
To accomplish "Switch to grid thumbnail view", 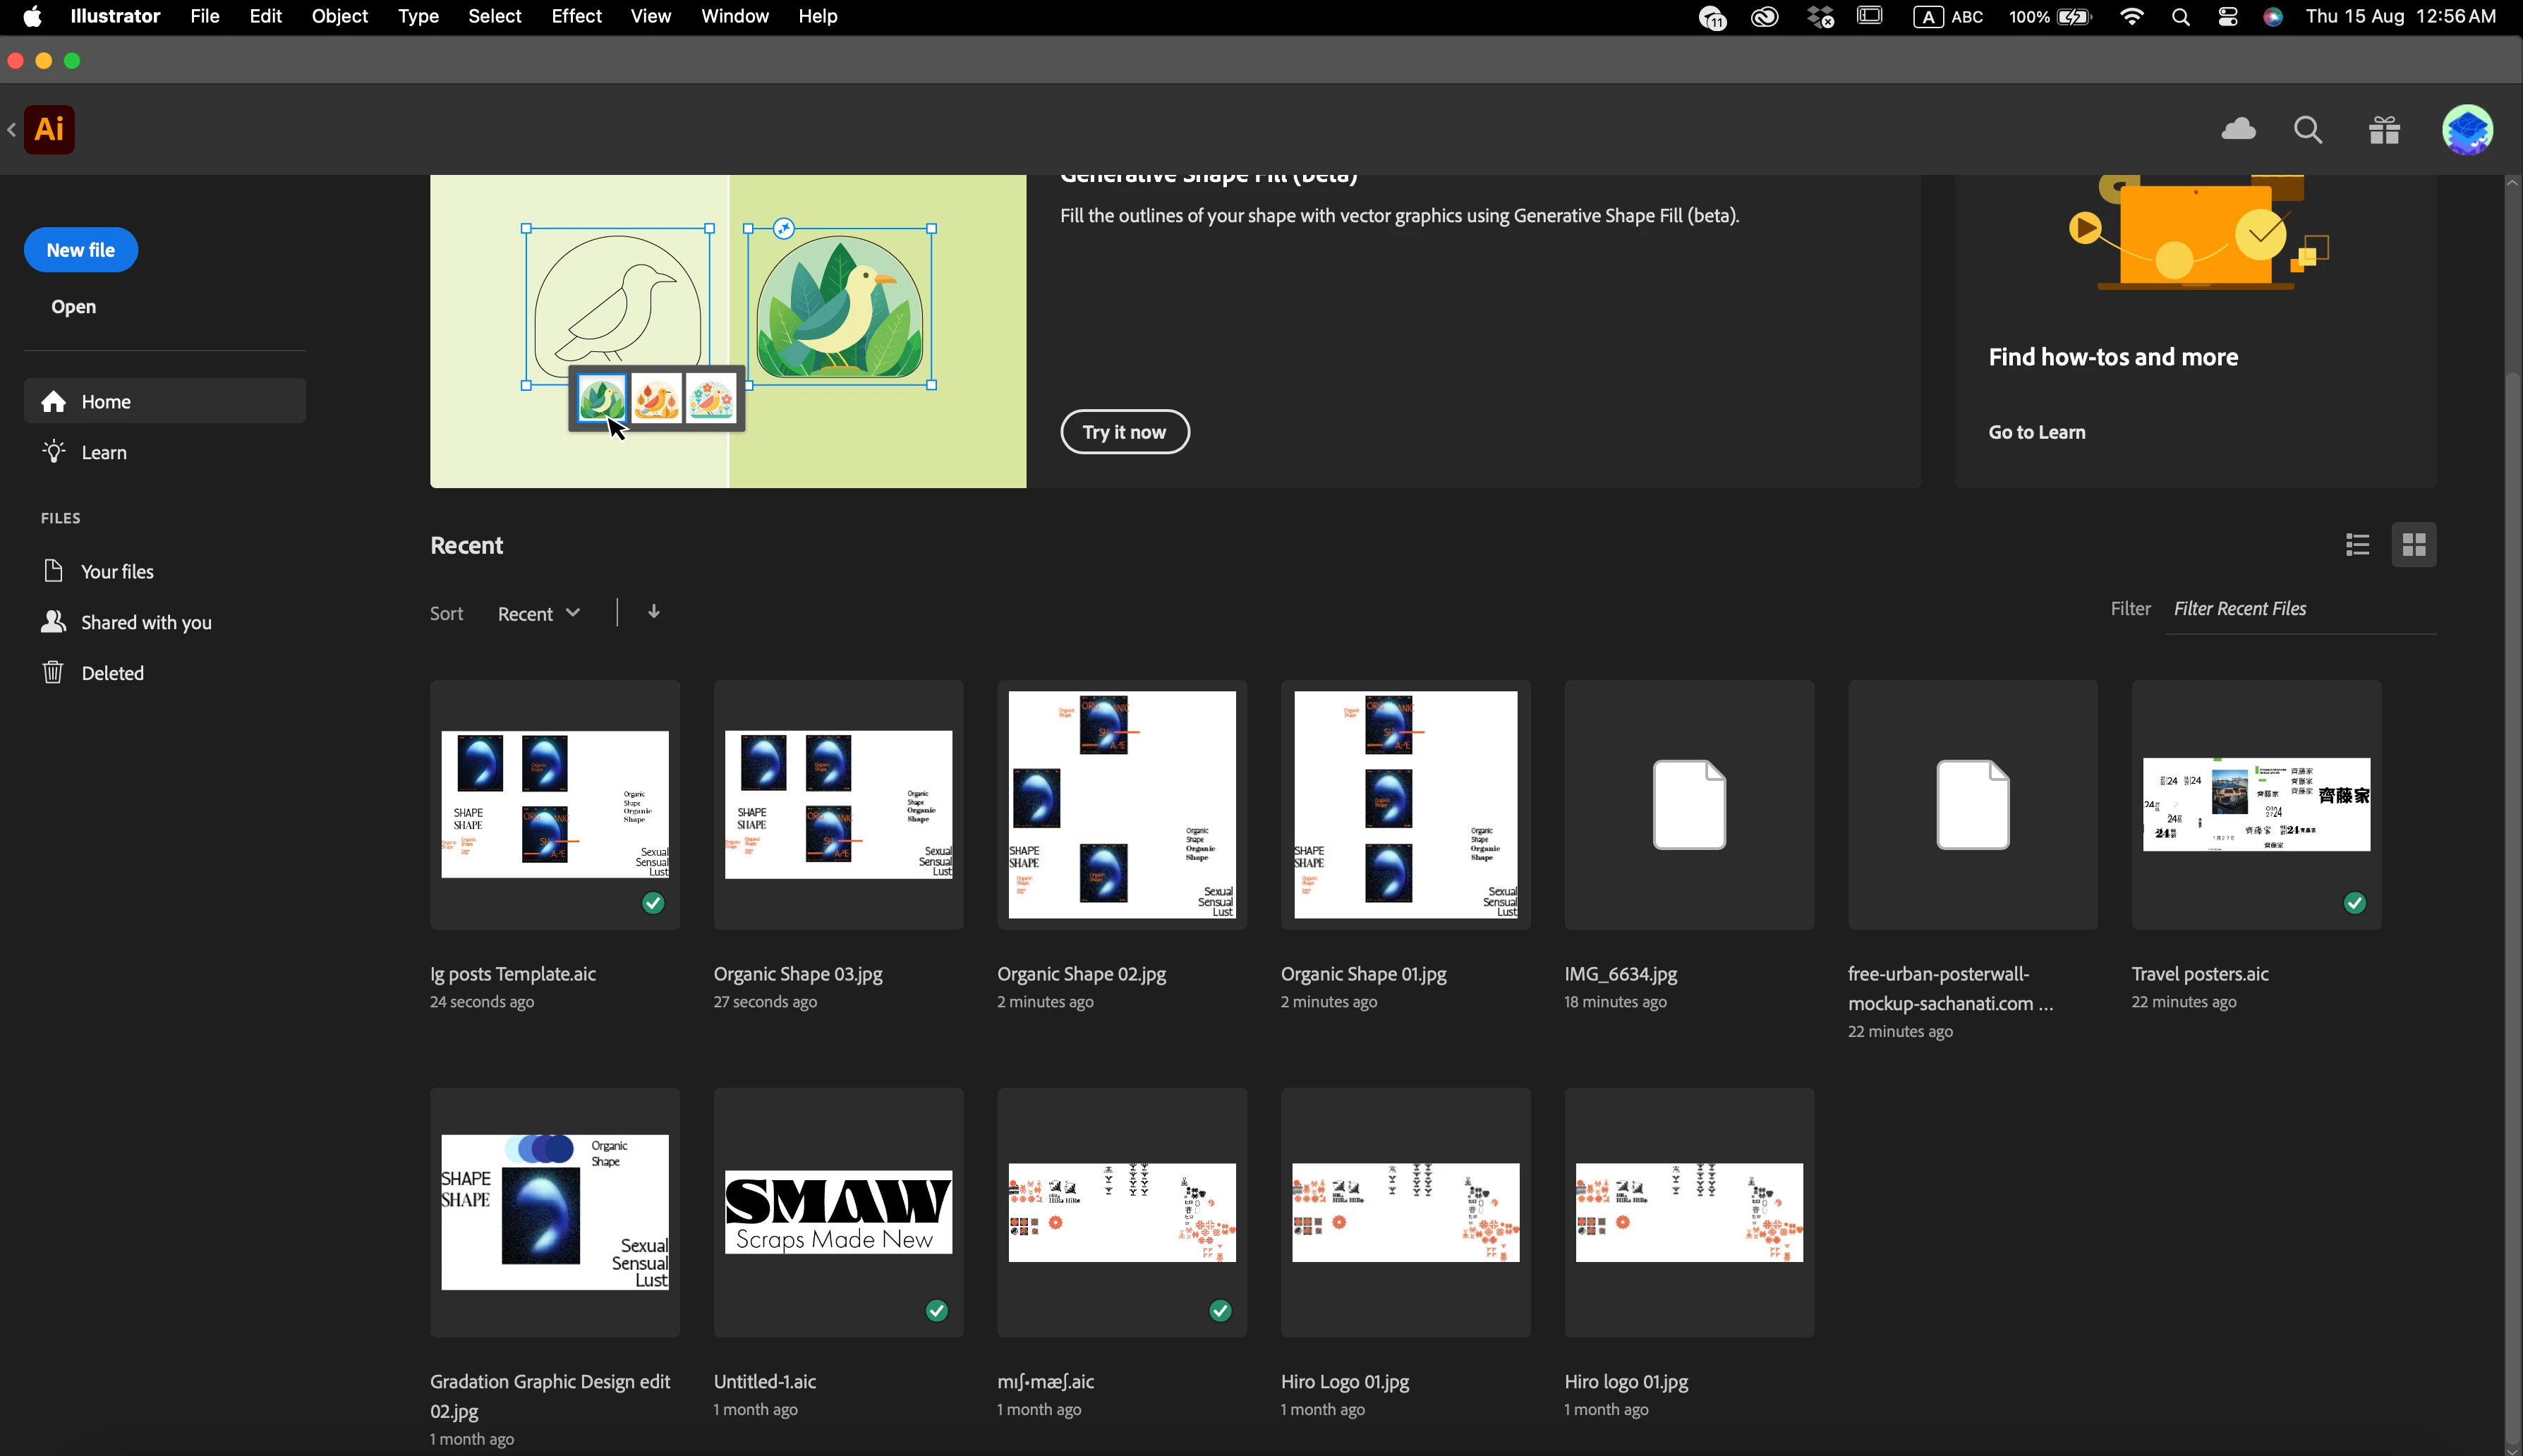I will [x=2414, y=545].
